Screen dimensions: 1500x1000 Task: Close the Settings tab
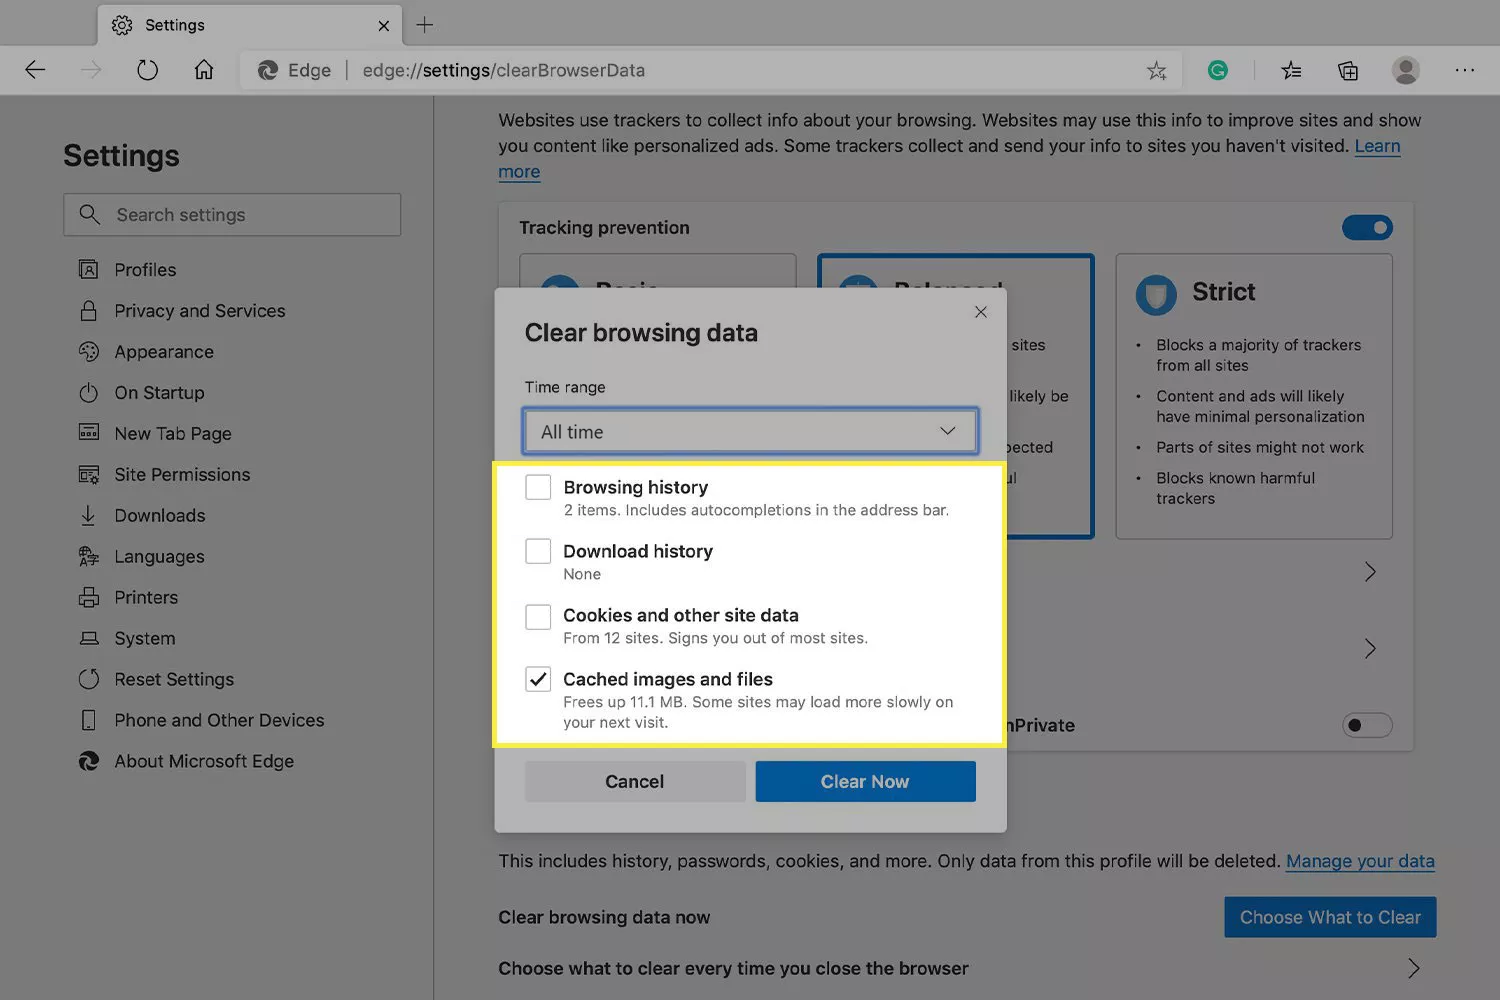click(384, 26)
